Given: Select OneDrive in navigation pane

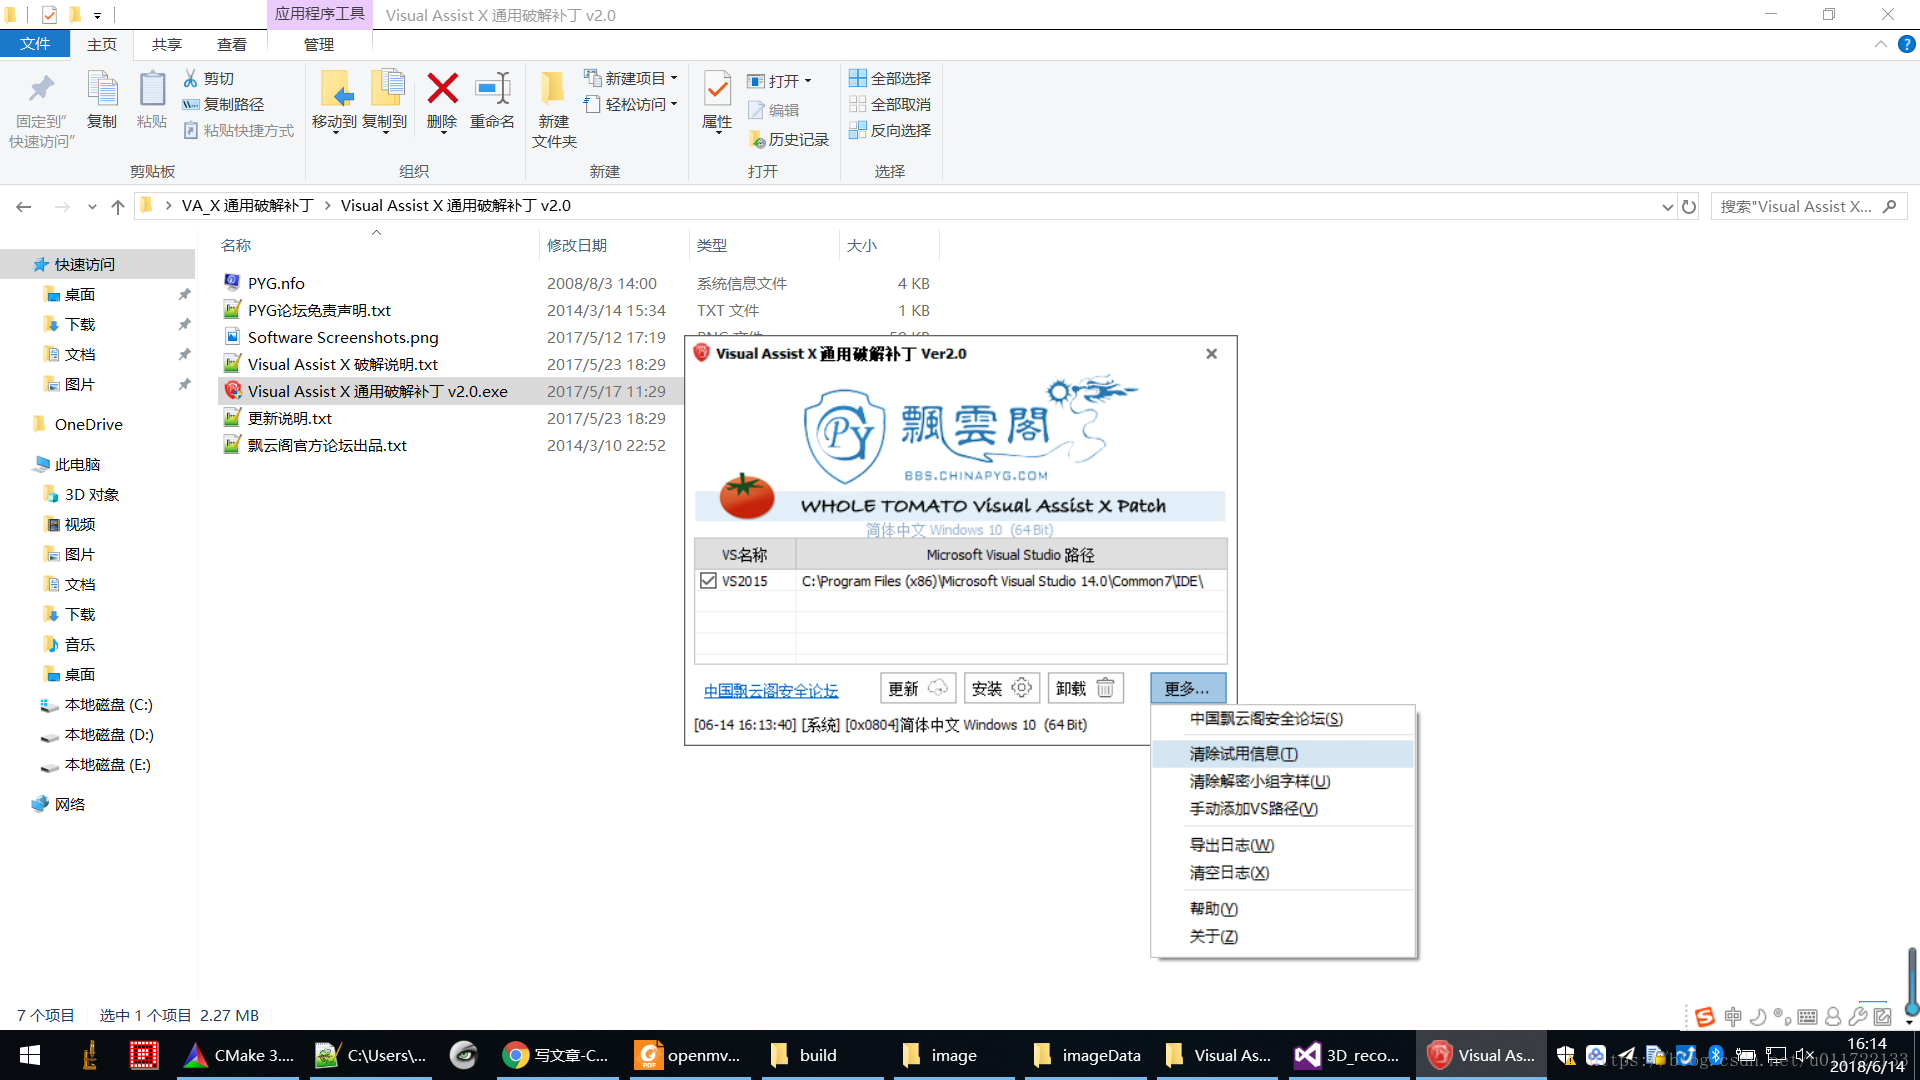Looking at the screenshot, I should click(x=89, y=424).
